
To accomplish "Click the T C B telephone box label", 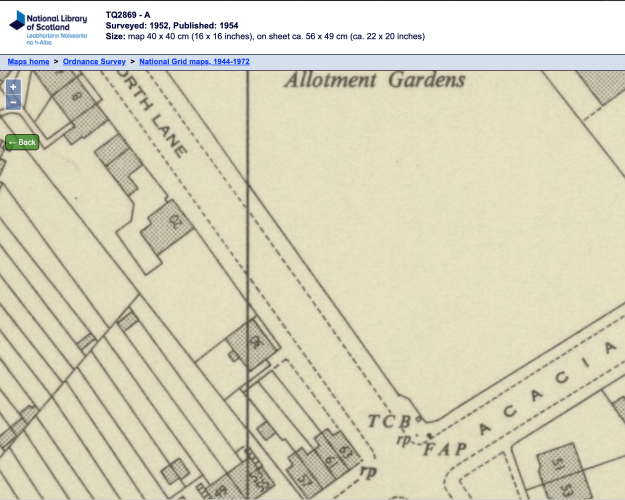I will click(x=390, y=421).
